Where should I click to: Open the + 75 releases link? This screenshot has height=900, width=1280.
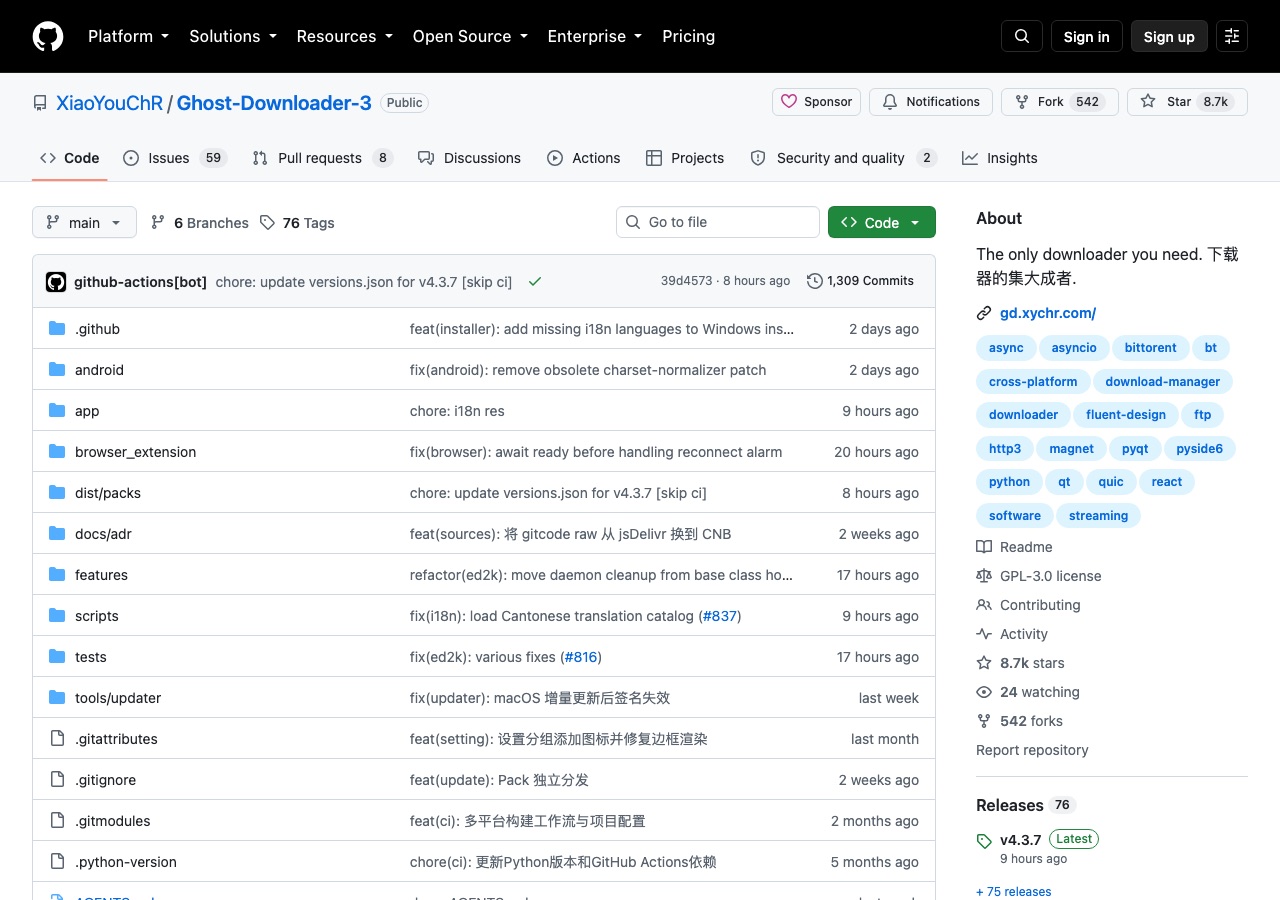click(x=1014, y=891)
